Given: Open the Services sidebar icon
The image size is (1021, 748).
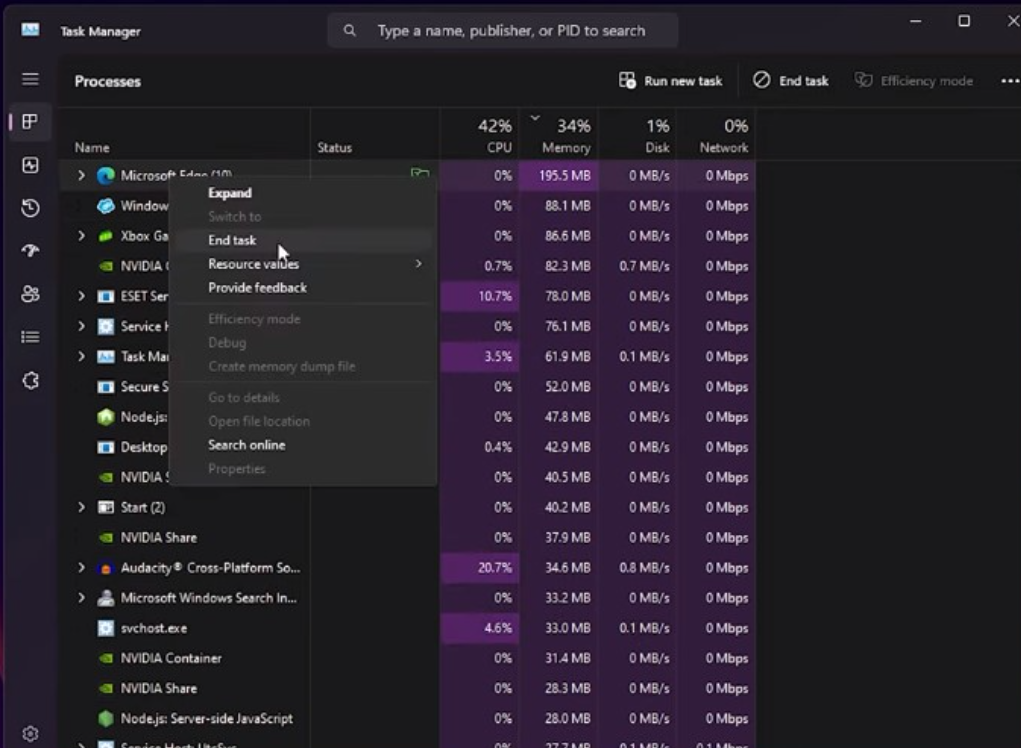Looking at the screenshot, I should (30, 381).
